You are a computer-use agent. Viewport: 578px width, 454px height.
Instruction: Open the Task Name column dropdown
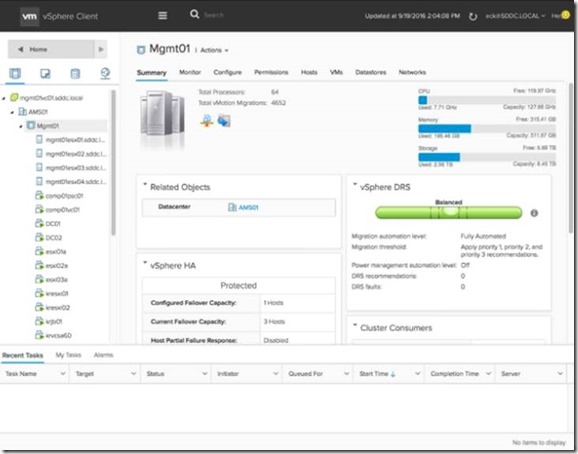(x=63, y=373)
